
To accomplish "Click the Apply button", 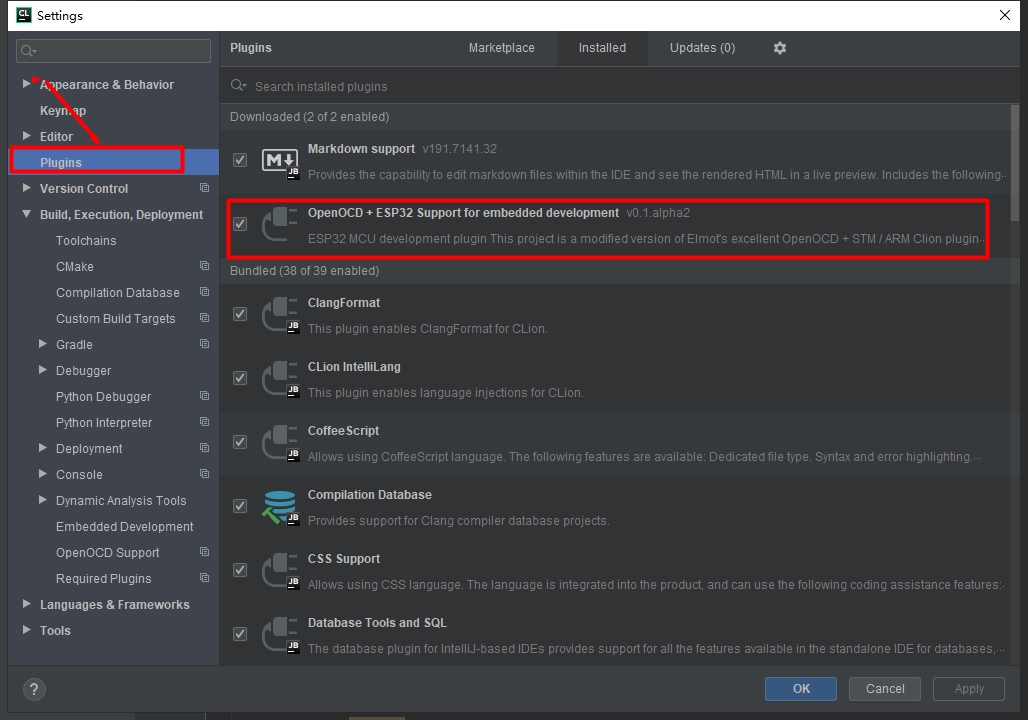I will click(x=969, y=689).
